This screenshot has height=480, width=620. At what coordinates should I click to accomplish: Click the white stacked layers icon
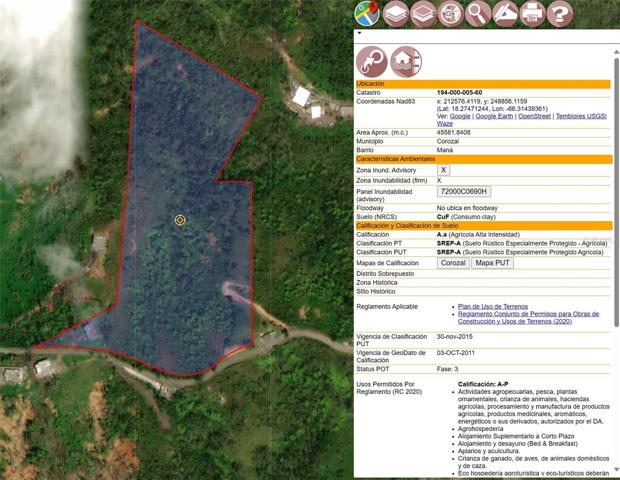point(396,14)
